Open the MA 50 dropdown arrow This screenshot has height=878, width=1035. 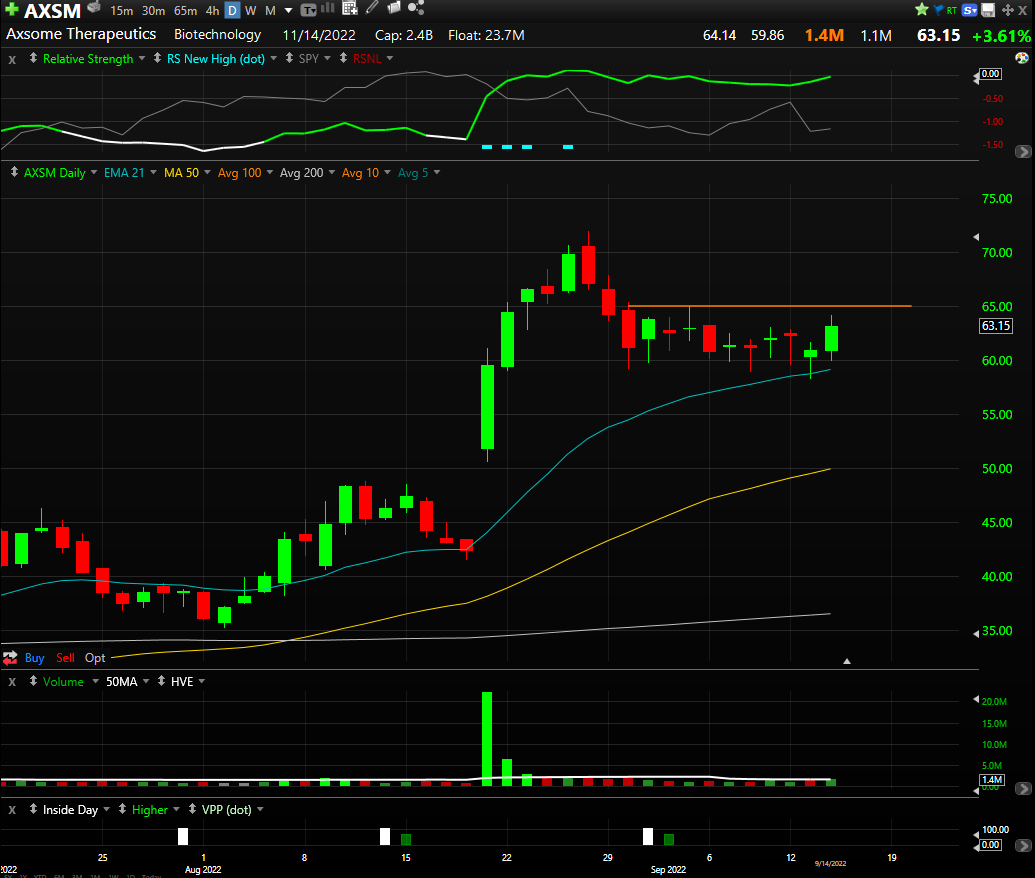click(x=207, y=173)
